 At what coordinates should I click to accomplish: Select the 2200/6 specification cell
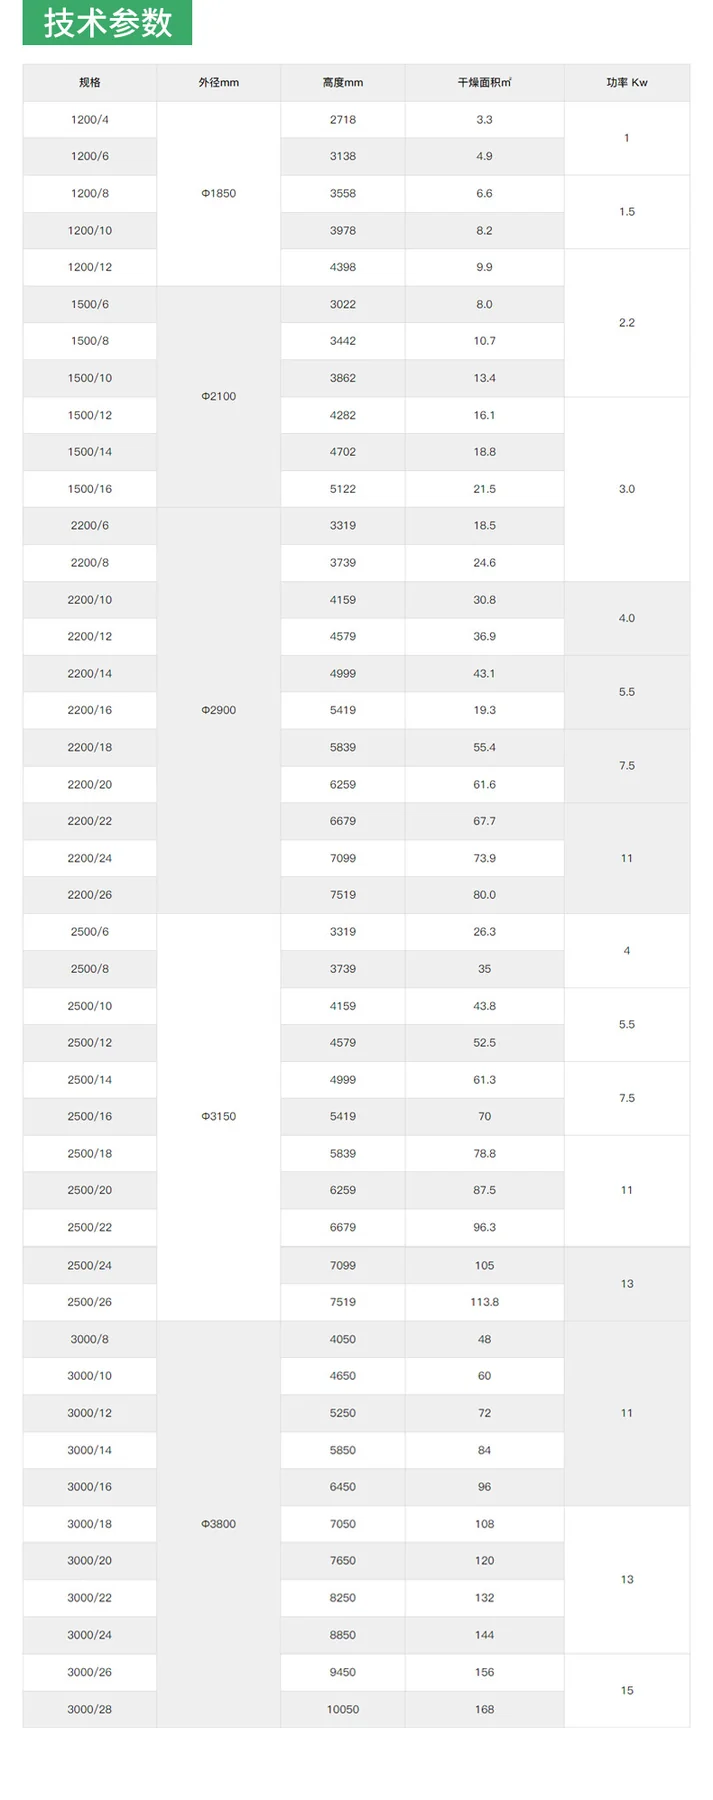pos(90,525)
